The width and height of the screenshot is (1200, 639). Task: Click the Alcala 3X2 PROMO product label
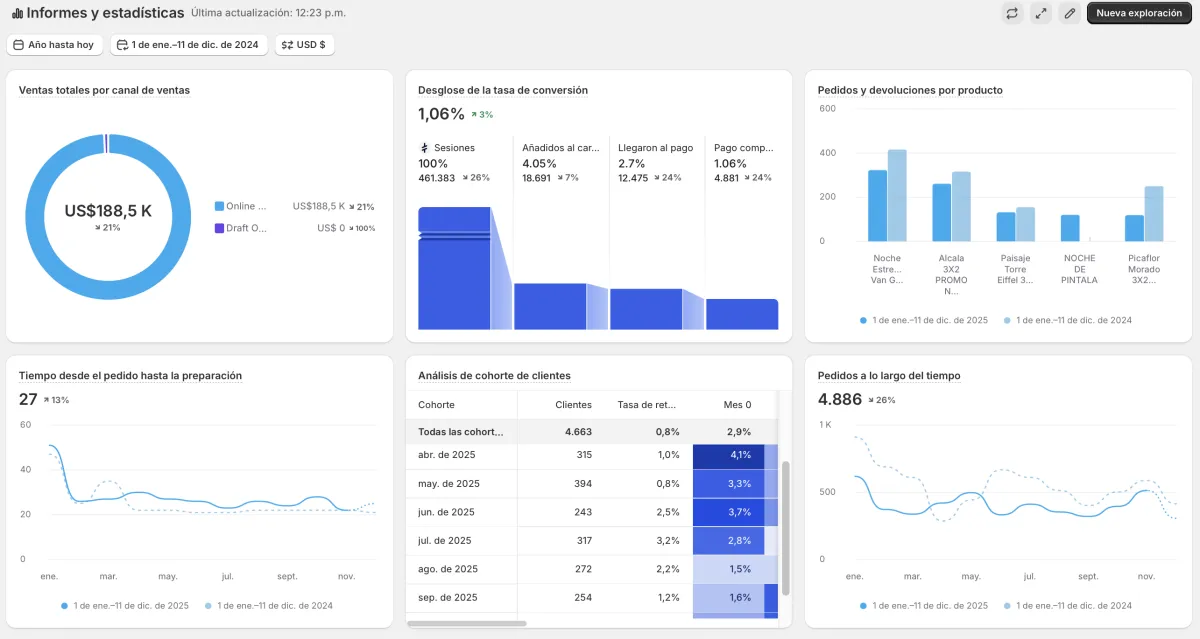[x=951, y=275]
